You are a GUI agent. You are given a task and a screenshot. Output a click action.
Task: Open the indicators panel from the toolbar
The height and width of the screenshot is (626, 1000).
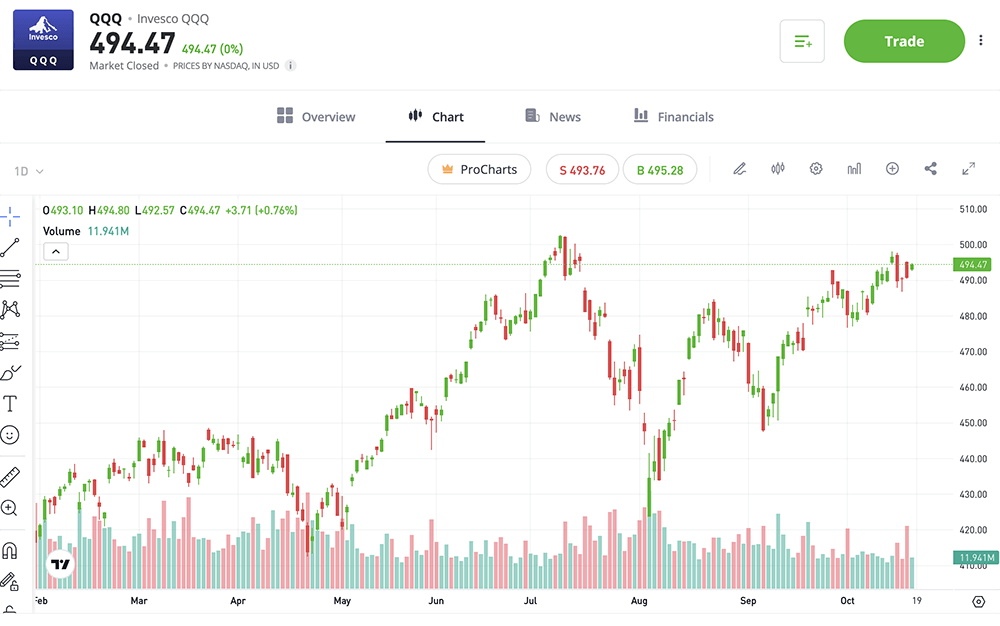point(854,169)
